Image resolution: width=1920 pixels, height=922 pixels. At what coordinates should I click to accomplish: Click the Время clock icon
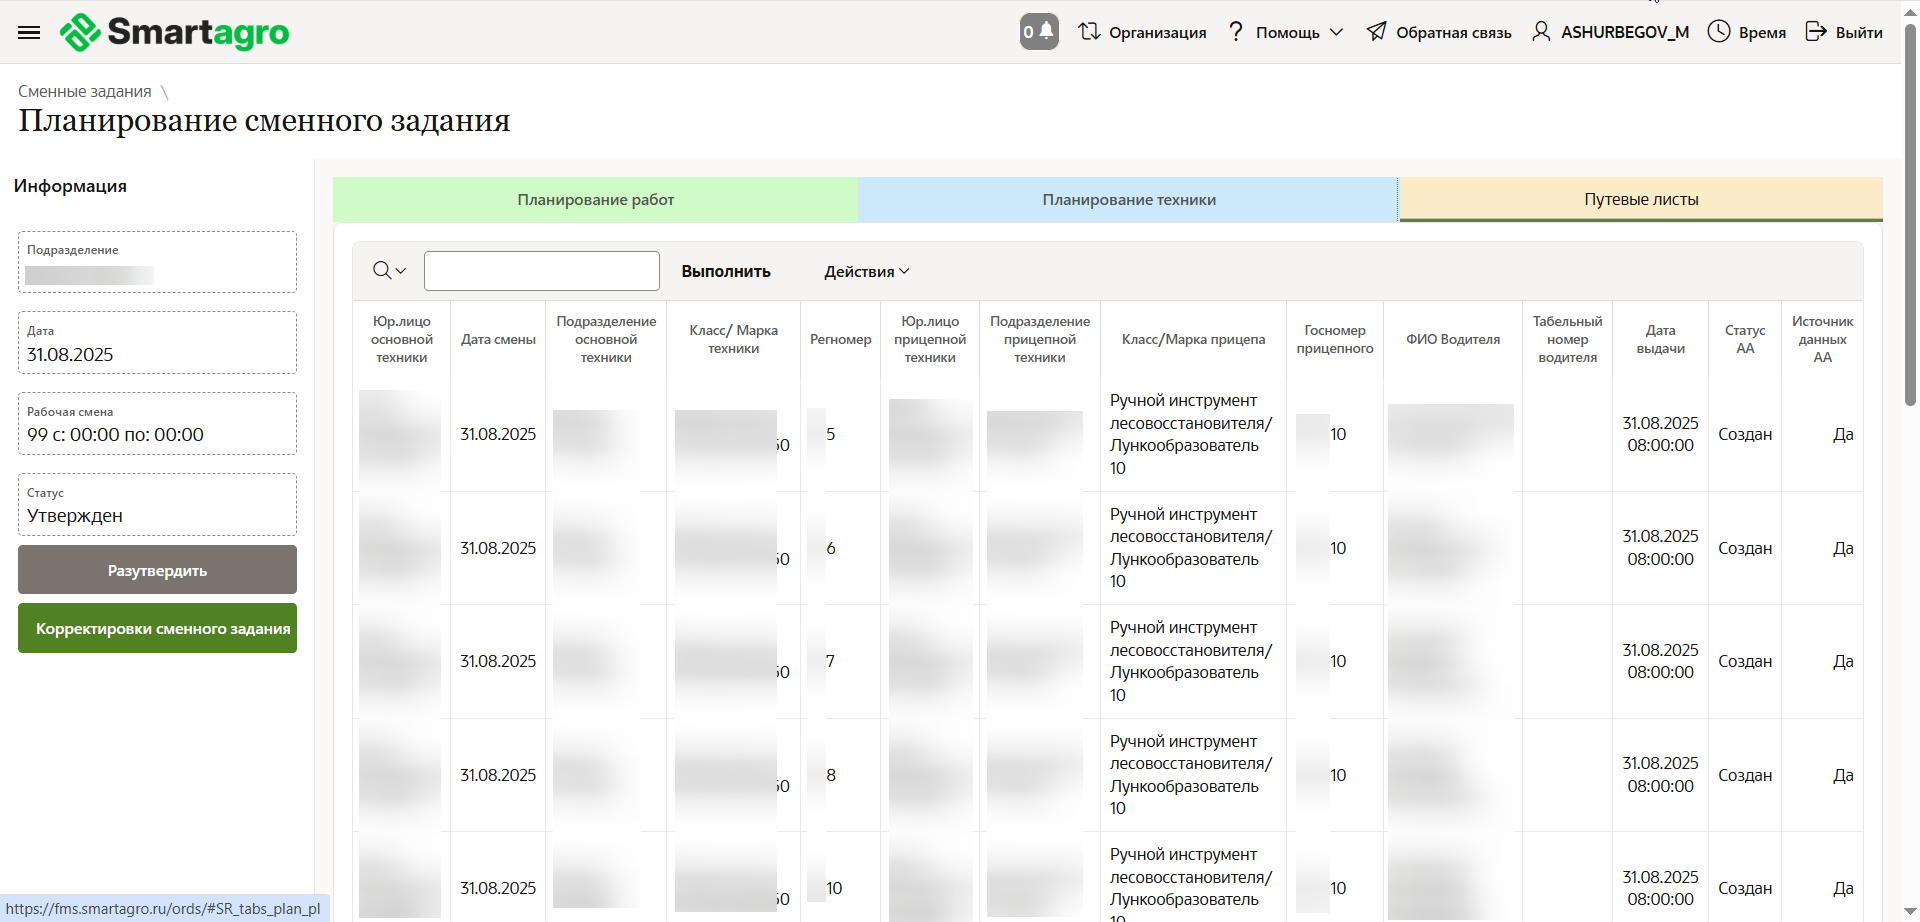coord(1718,32)
